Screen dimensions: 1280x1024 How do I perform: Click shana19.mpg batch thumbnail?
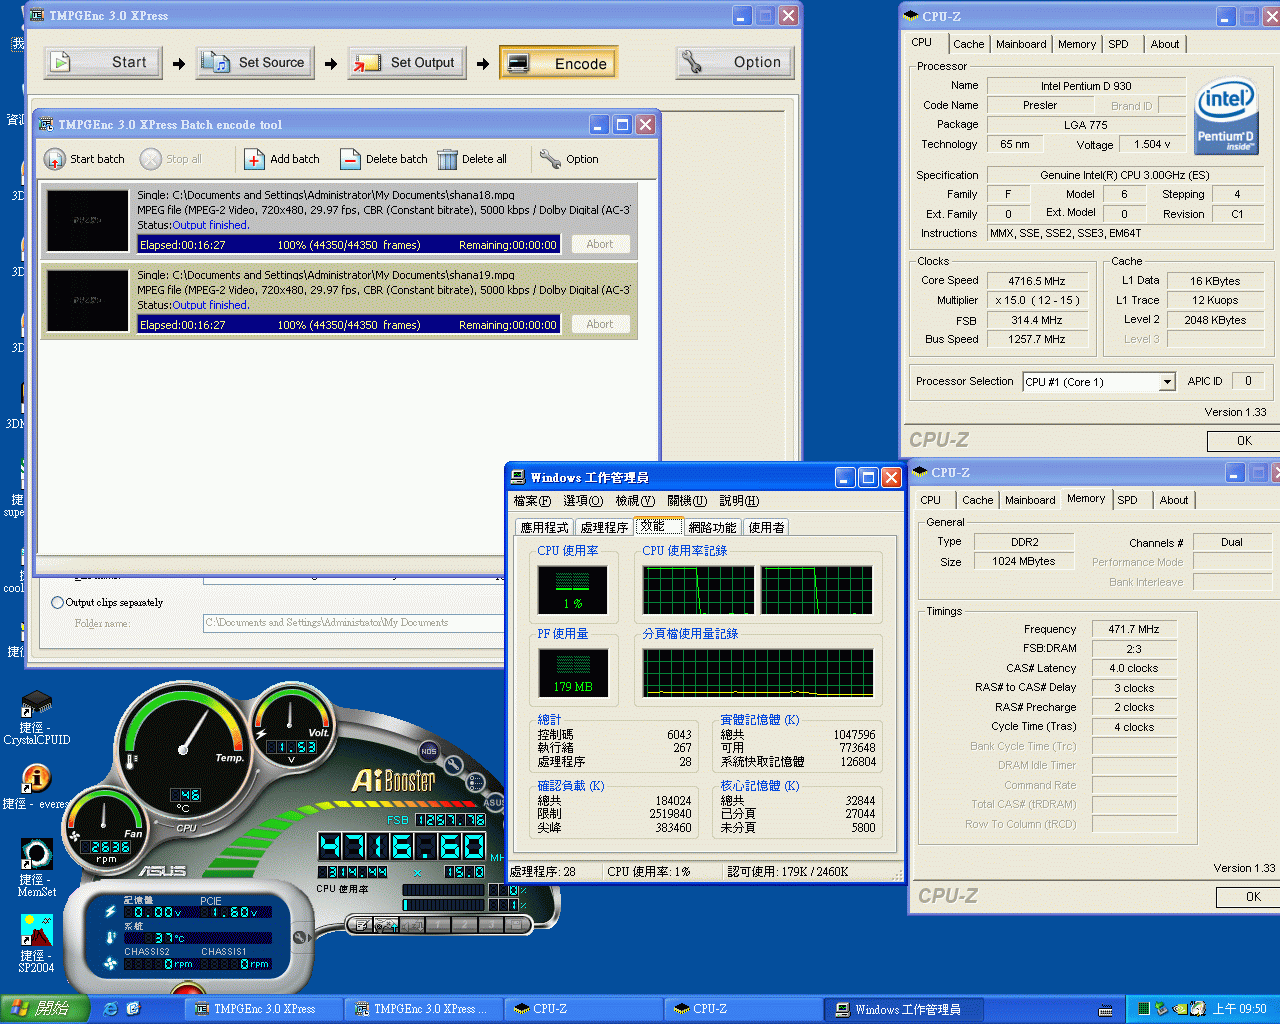(87, 300)
